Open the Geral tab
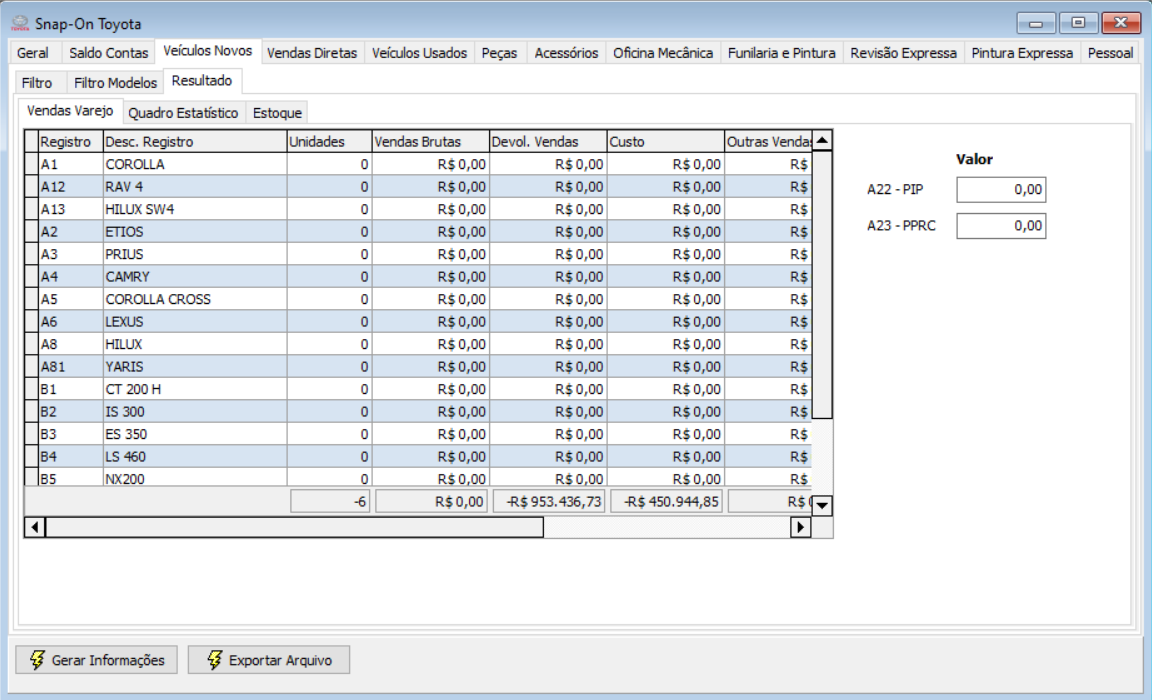This screenshot has width=1152, height=700. click(32, 53)
